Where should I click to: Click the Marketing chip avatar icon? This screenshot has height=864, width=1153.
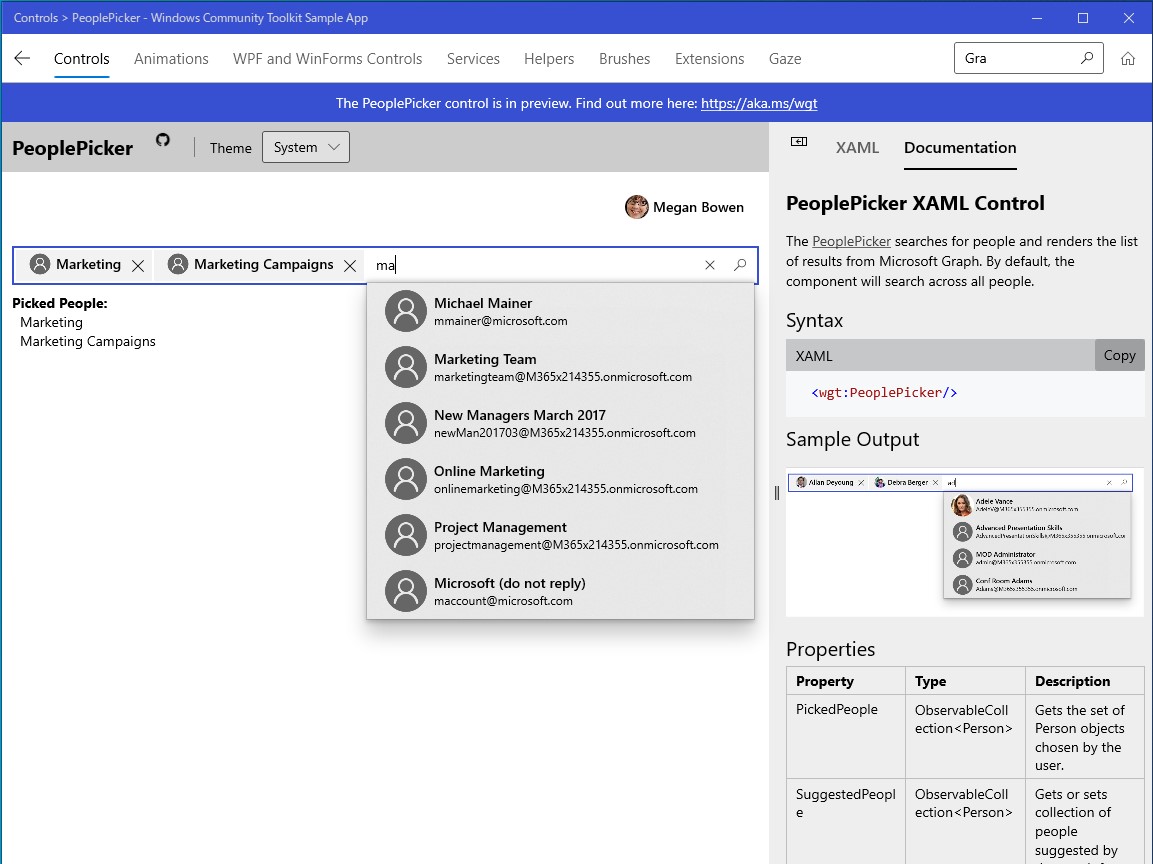[40, 264]
